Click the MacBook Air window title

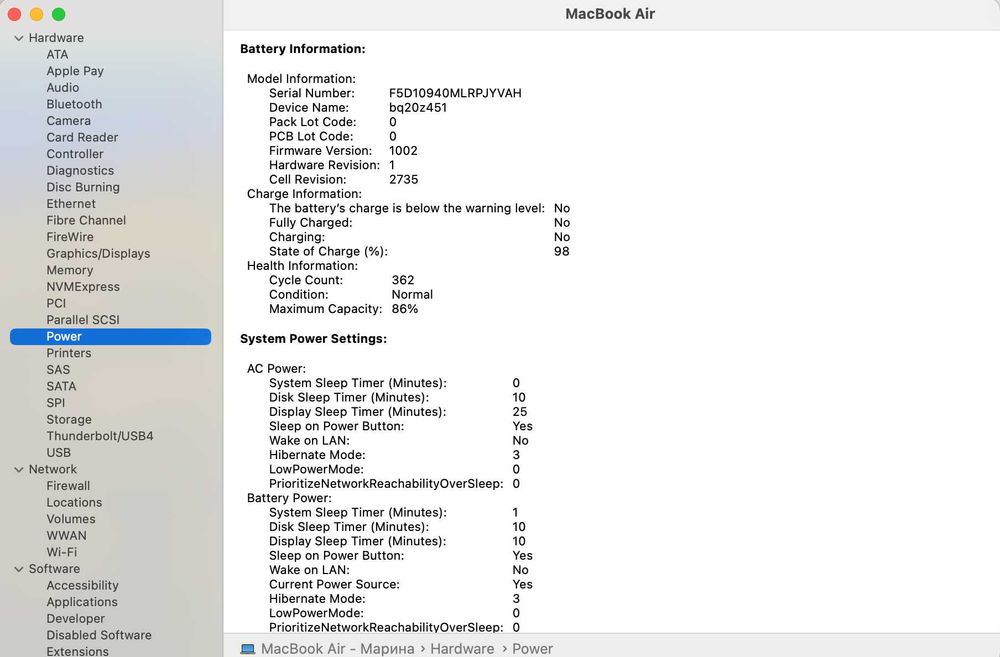[x=610, y=14]
